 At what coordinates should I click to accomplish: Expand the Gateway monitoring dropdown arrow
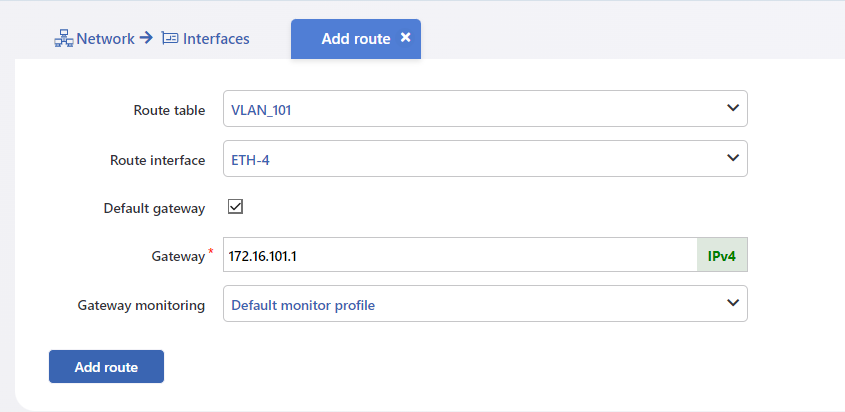[x=732, y=303]
